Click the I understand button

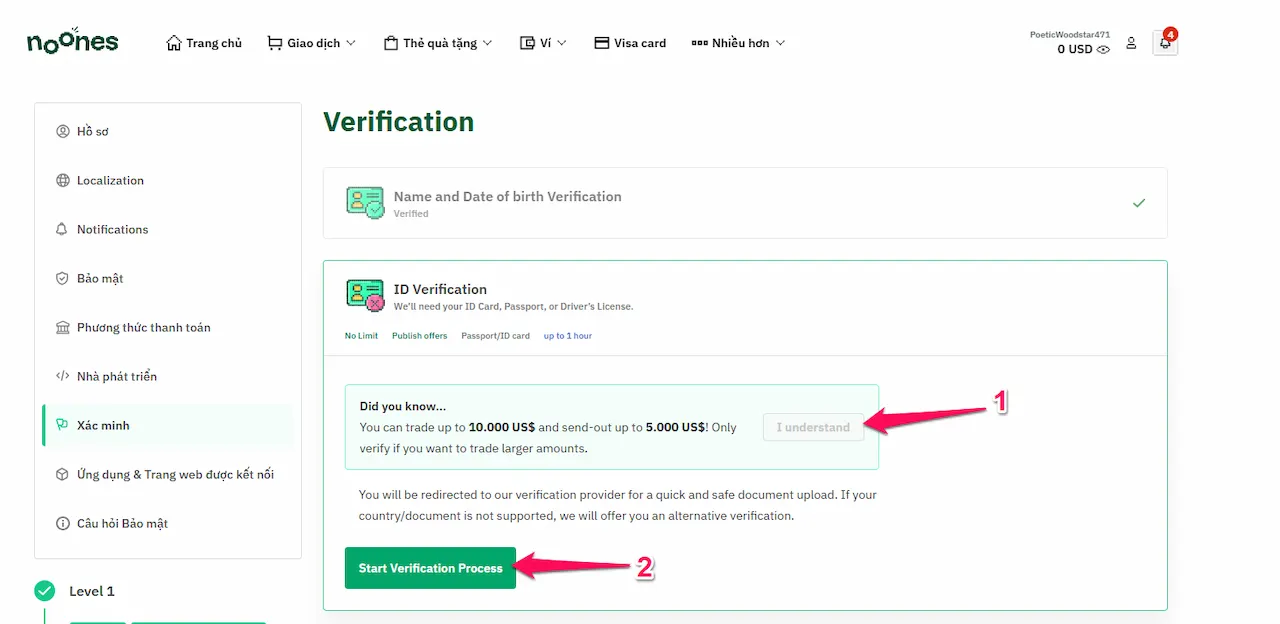coord(813,427)
